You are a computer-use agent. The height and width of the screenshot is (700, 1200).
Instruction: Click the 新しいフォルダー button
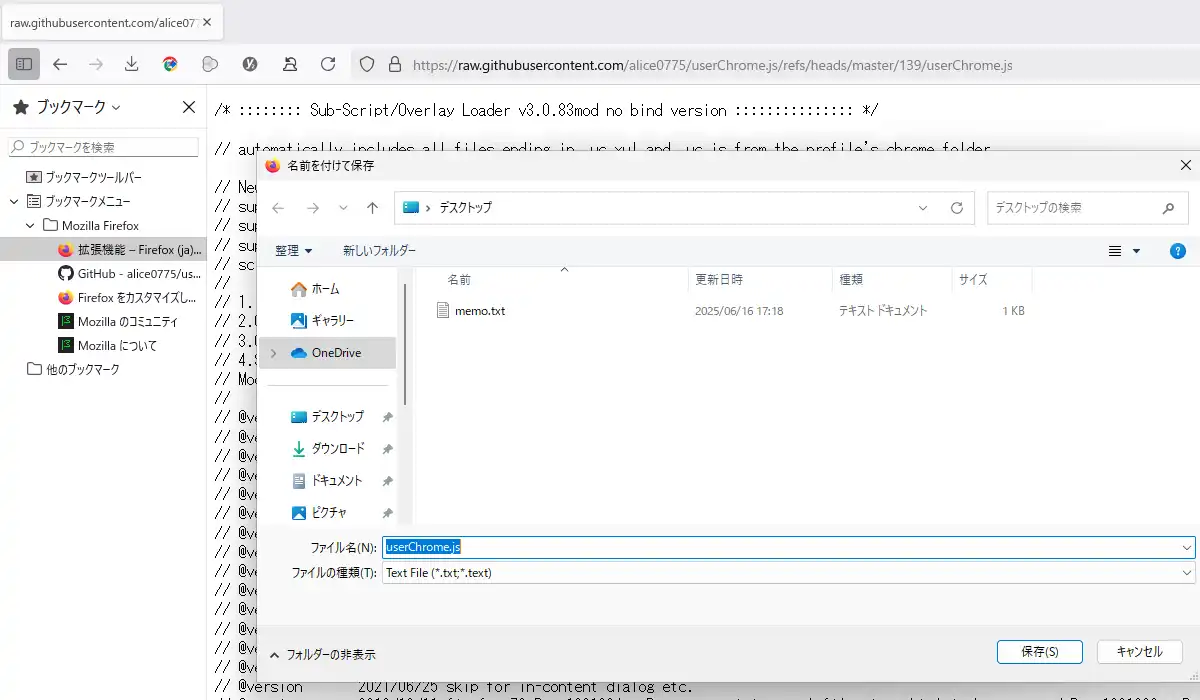379,251
